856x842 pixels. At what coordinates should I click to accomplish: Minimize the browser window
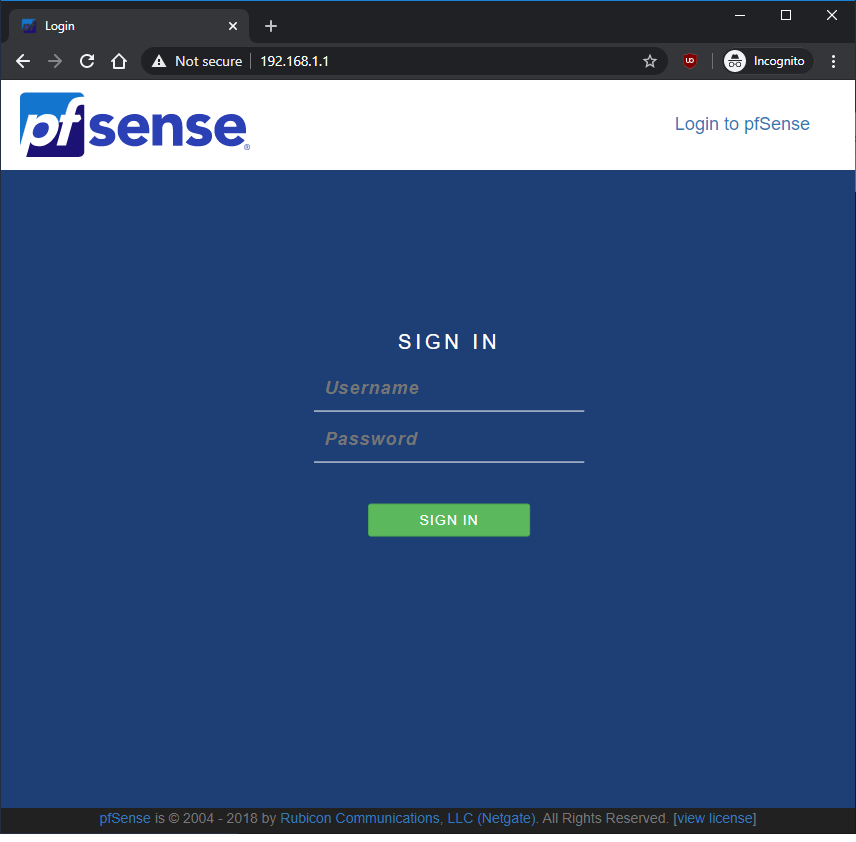point(740,15)
